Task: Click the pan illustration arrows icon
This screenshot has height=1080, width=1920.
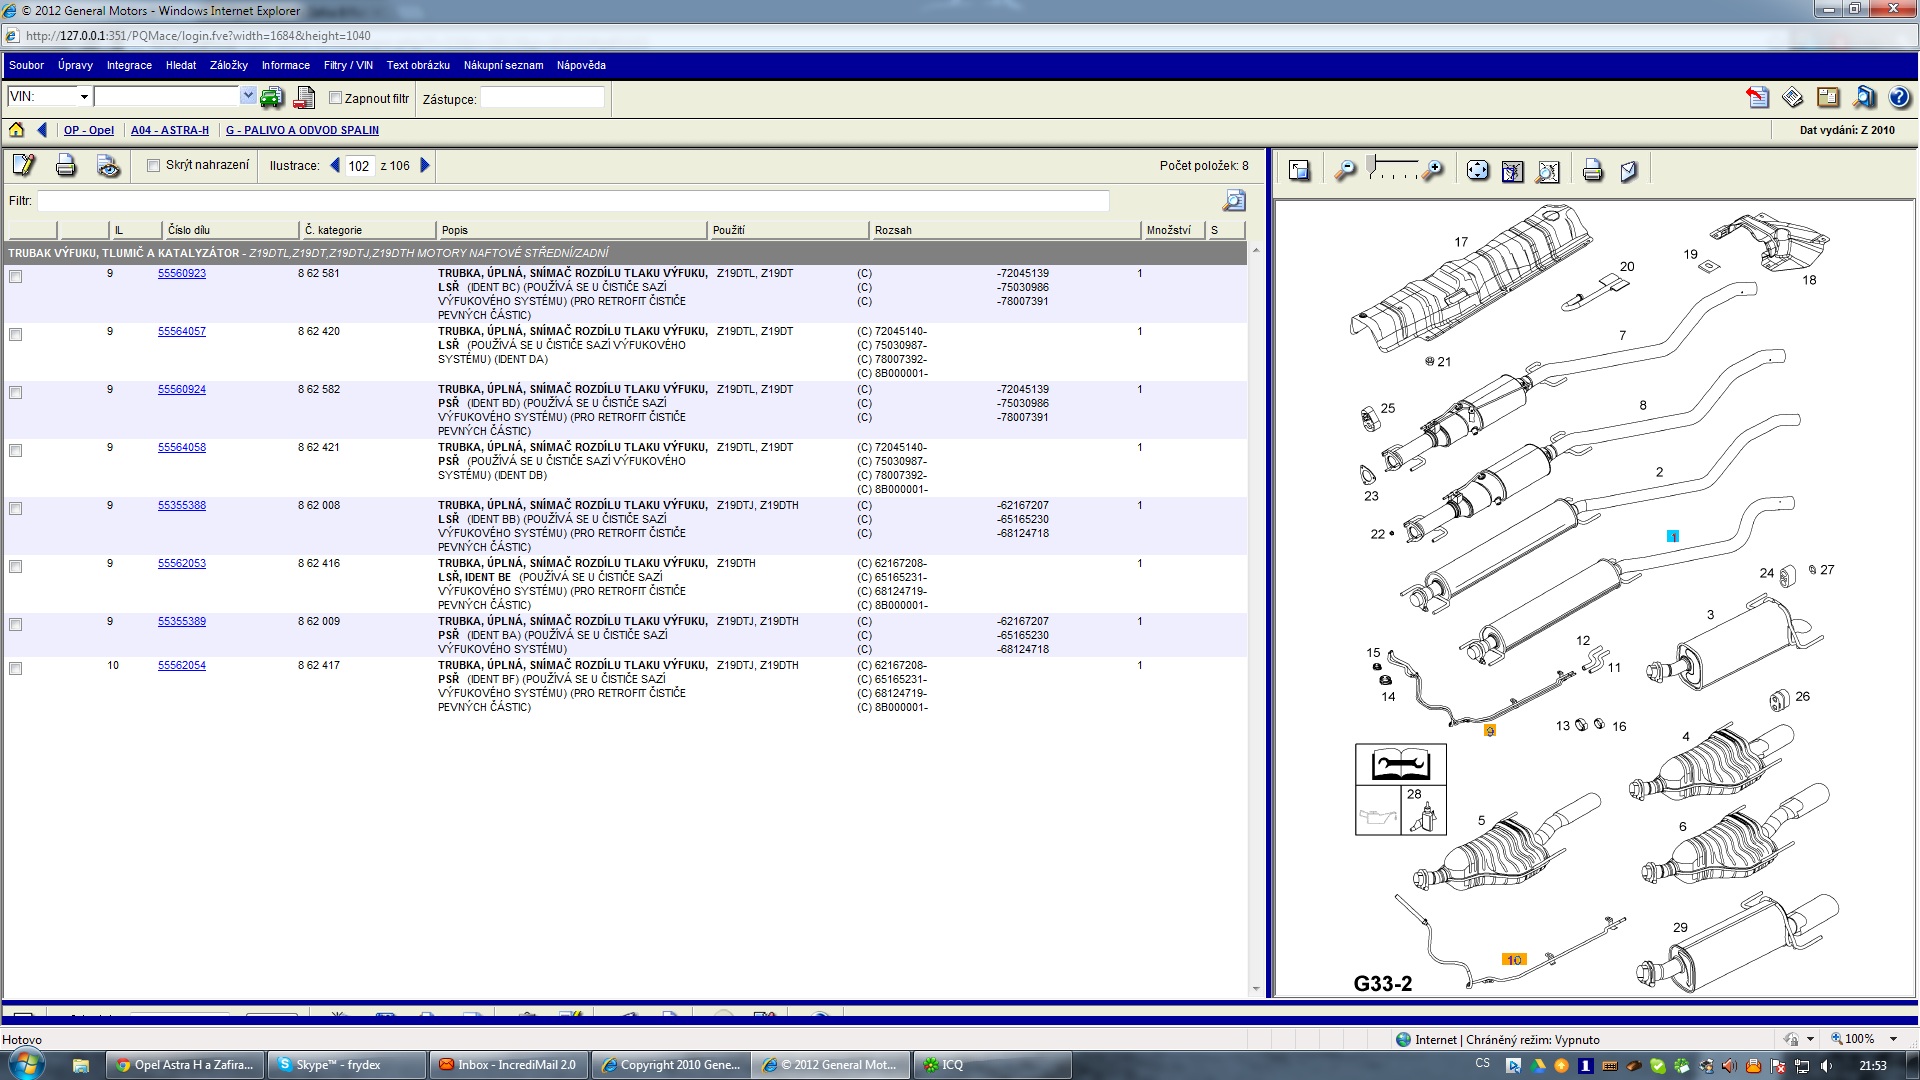Action: (x=1477, y=171)
